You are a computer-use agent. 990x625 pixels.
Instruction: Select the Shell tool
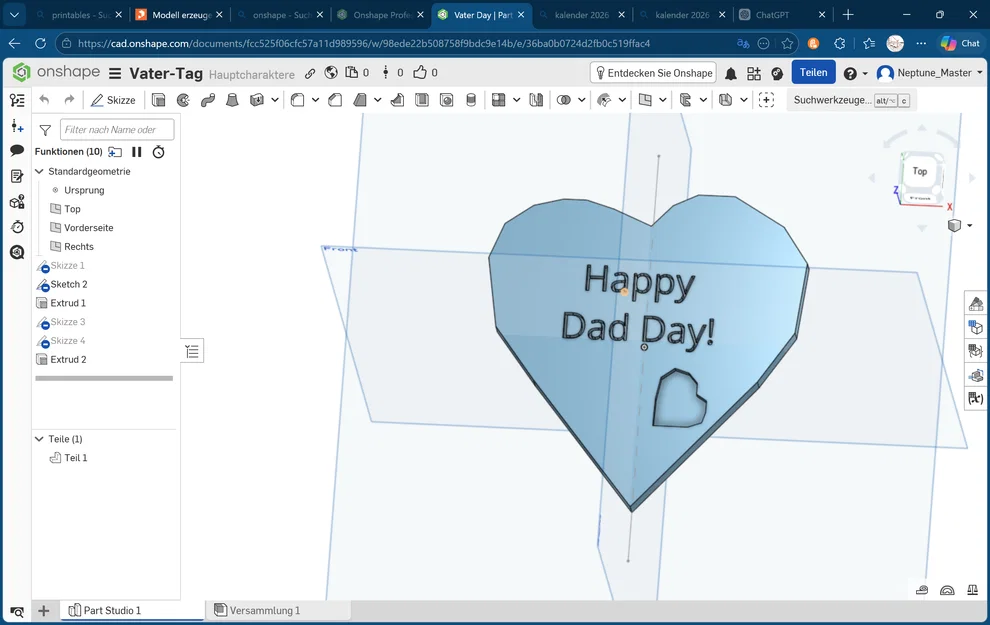(x=422, y=100)
